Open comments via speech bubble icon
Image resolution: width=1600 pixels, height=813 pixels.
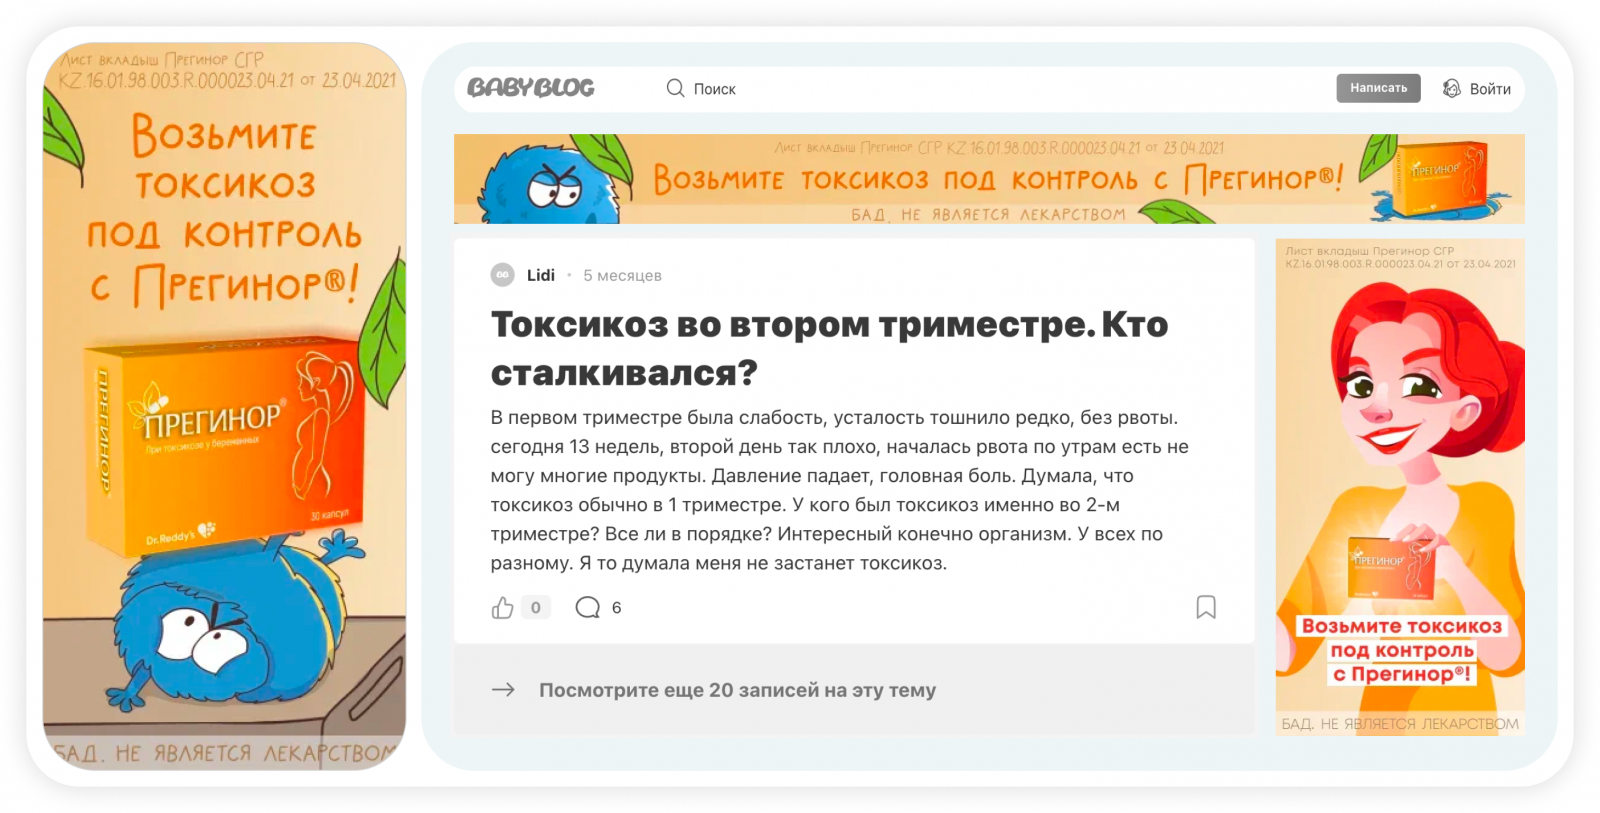click(x=588, y=607)
